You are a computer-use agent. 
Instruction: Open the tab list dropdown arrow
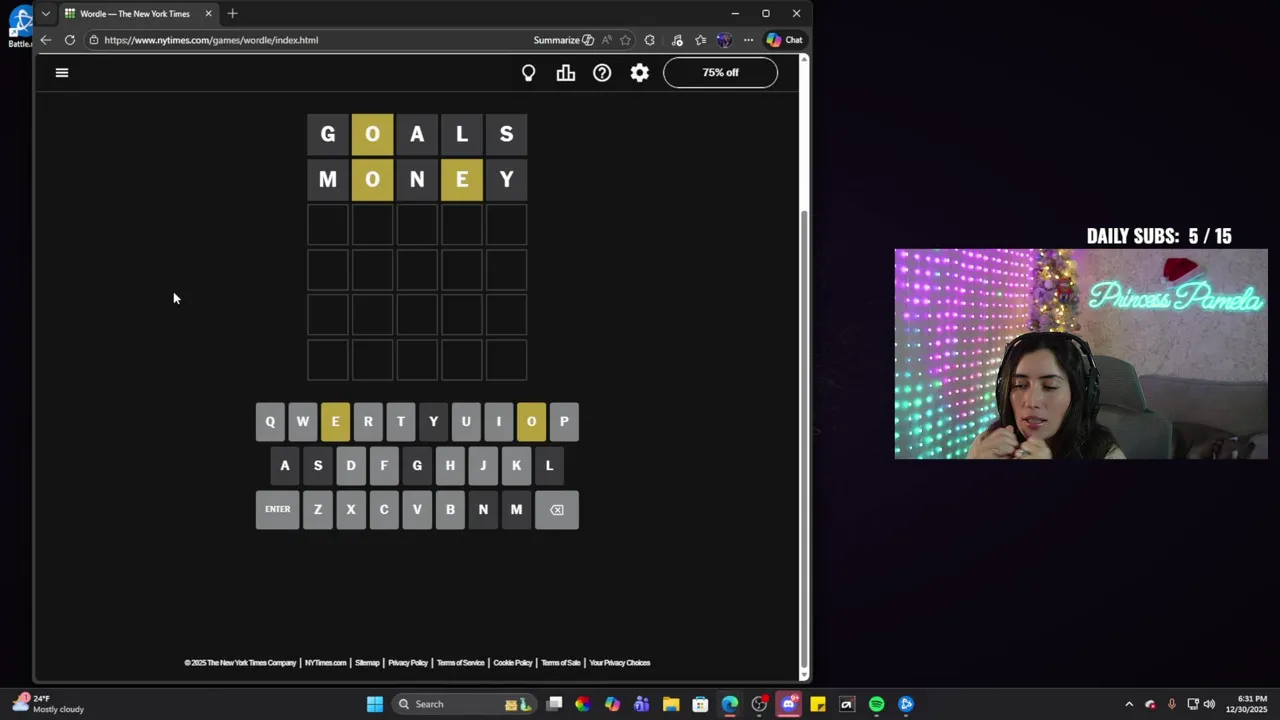coord(46,14)
